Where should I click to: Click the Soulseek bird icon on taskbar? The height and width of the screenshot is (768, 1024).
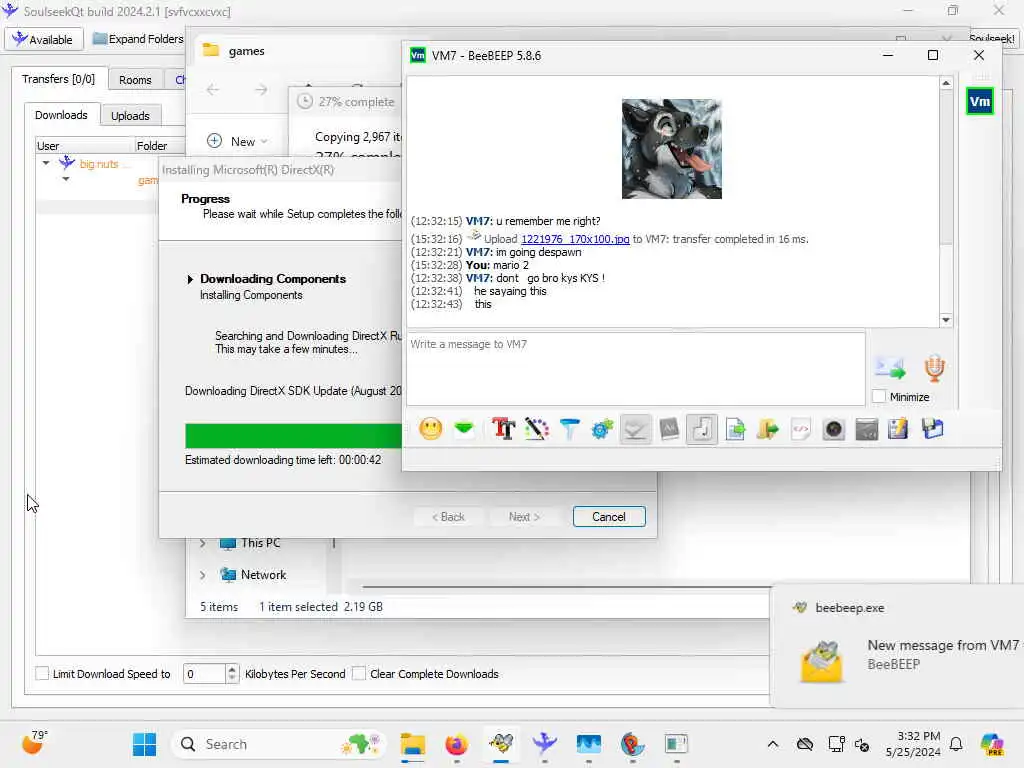pyautogui.click(x=544, y=744)
